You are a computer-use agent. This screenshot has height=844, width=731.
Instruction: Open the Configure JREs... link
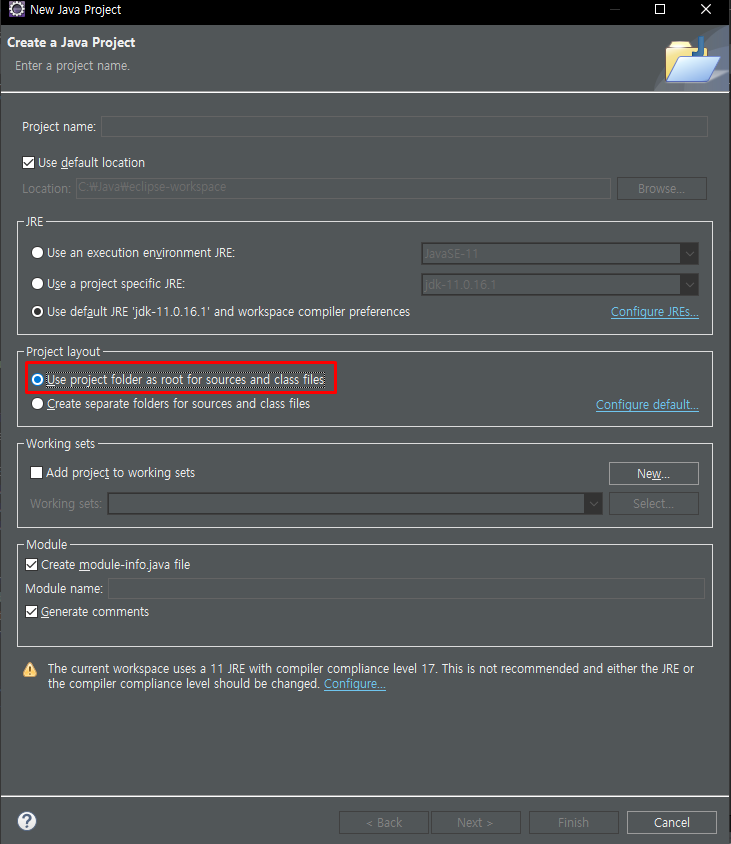point(655,312)
